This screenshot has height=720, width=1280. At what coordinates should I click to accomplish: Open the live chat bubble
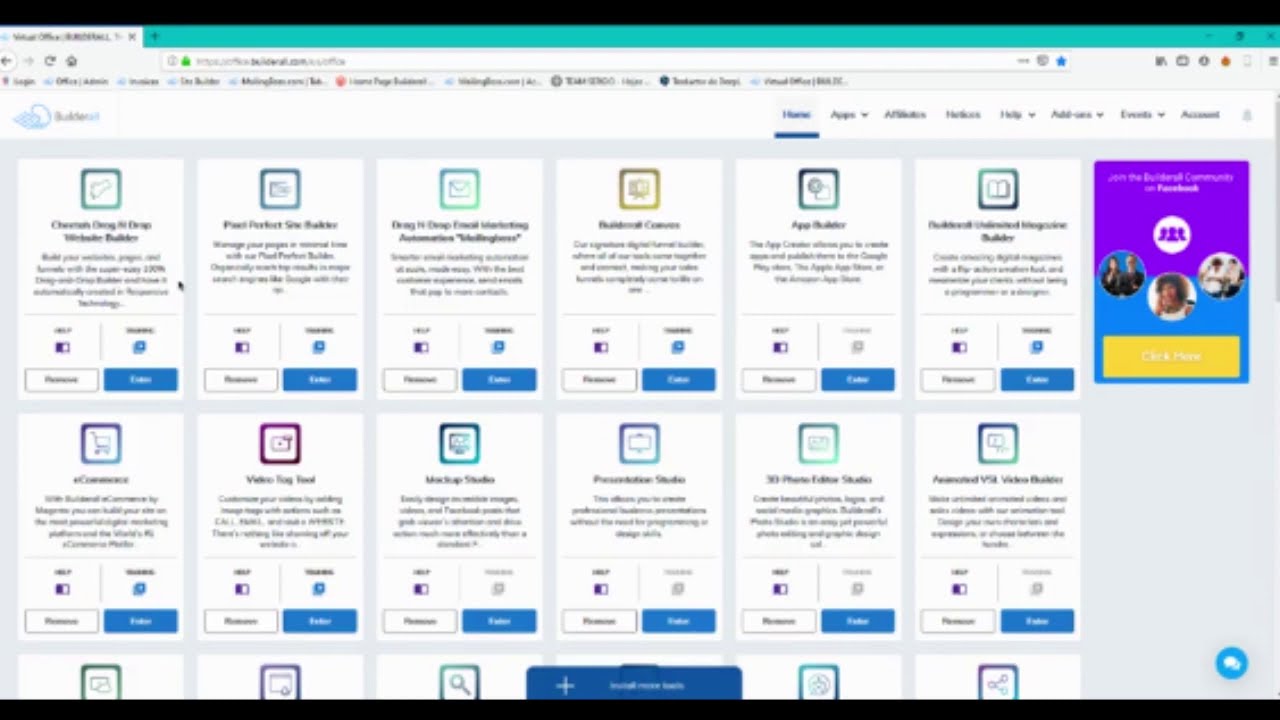1231,663
